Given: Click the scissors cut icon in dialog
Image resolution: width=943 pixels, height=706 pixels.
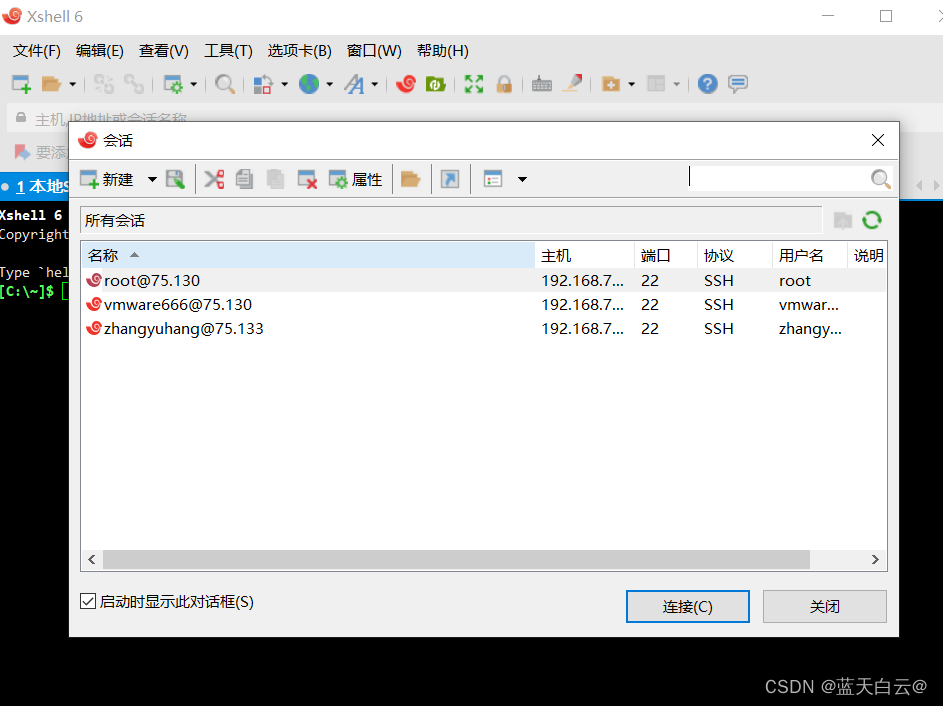Looking at the screenshot, I should point(214,179).
